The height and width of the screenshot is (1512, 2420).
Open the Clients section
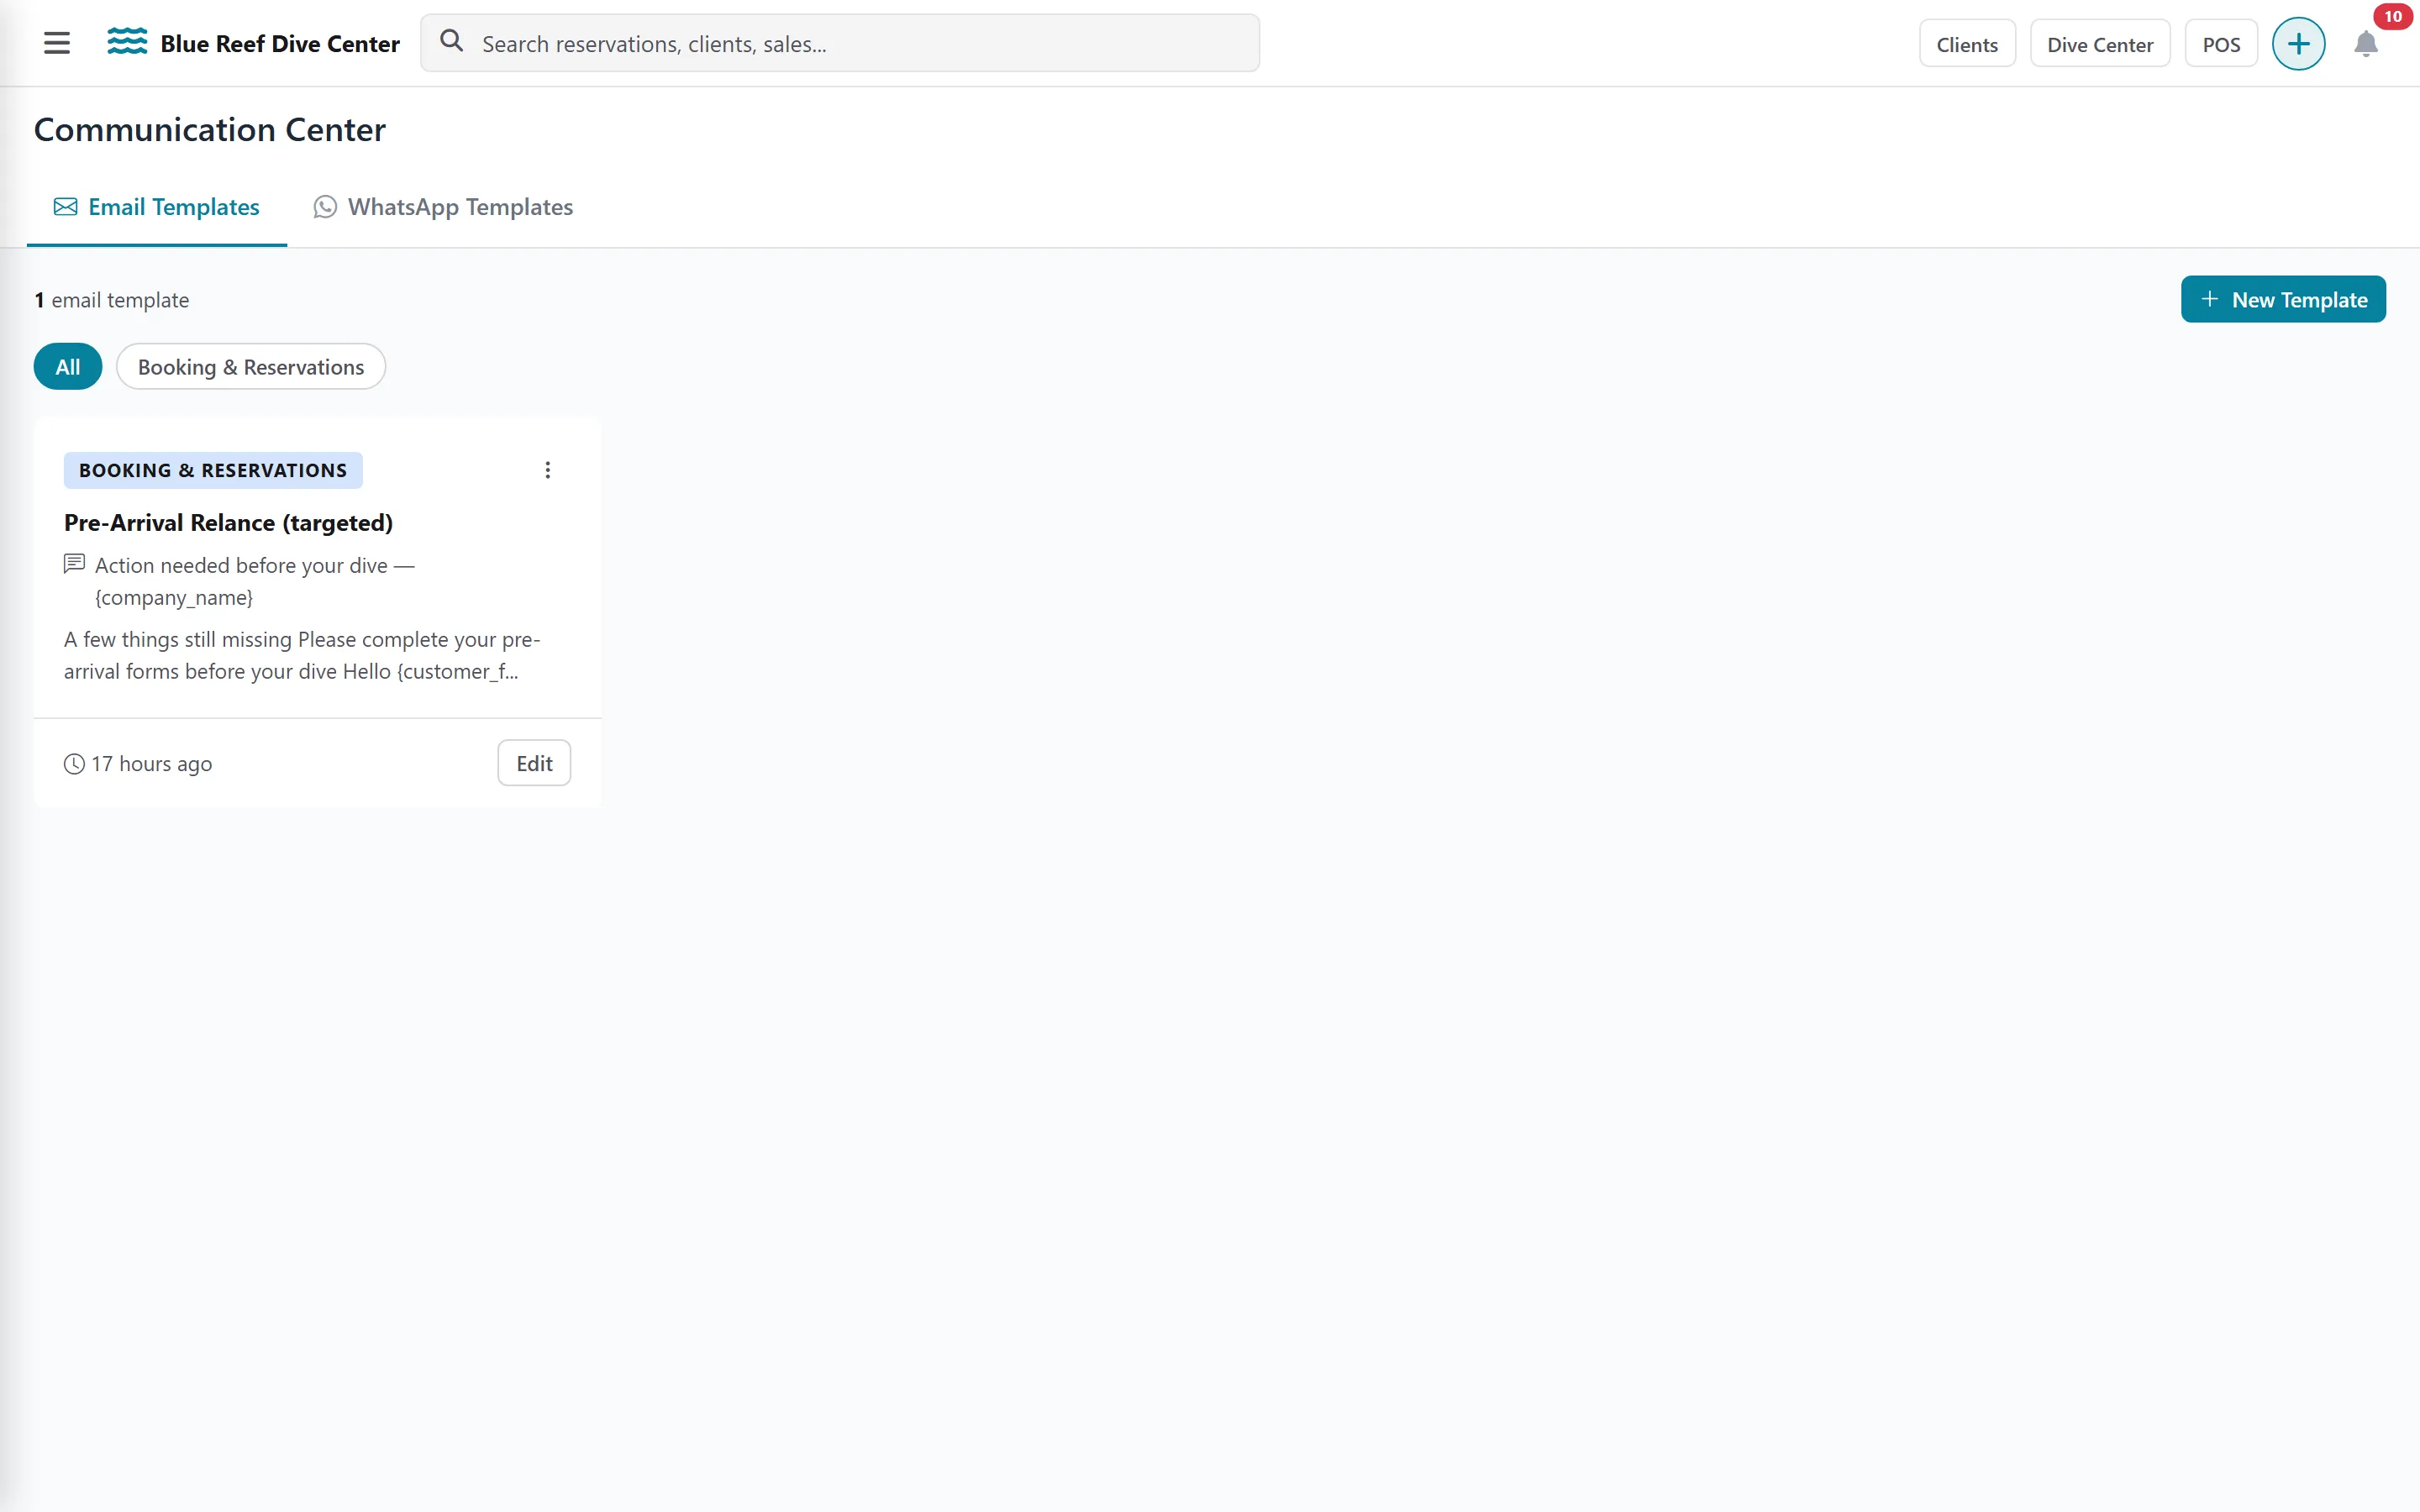pos(1967,44)
